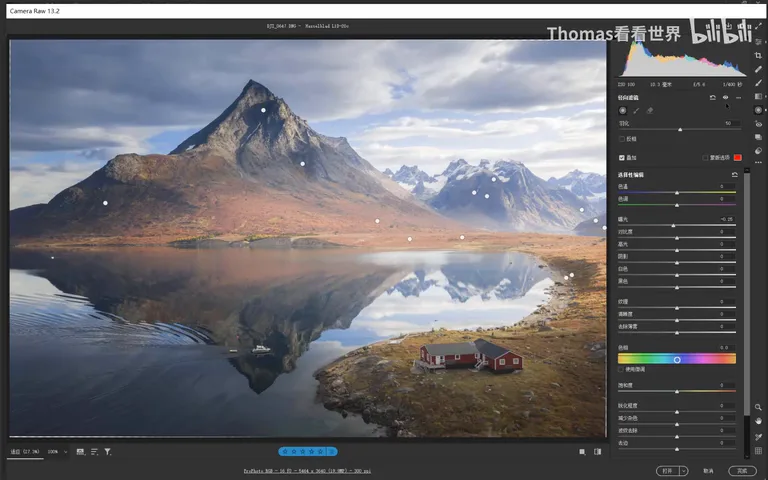Reset the radial filter adjustments icon
The height and width of the screenshot is (480, 768).
[713, 97]
